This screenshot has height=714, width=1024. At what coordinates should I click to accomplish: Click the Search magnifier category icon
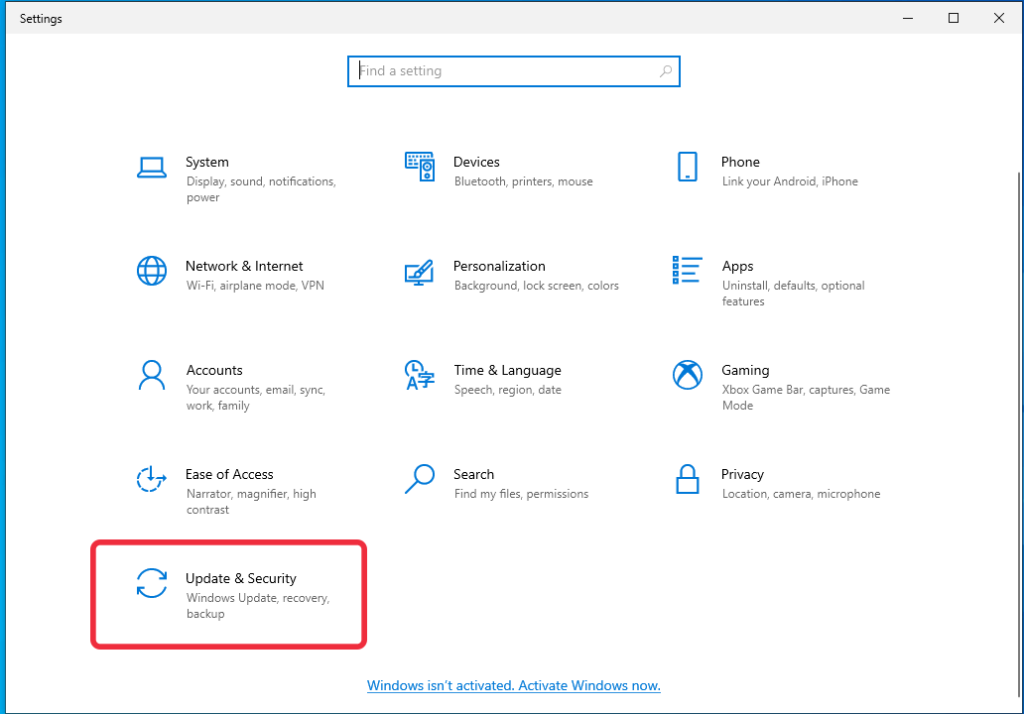[x=419, y=479]
